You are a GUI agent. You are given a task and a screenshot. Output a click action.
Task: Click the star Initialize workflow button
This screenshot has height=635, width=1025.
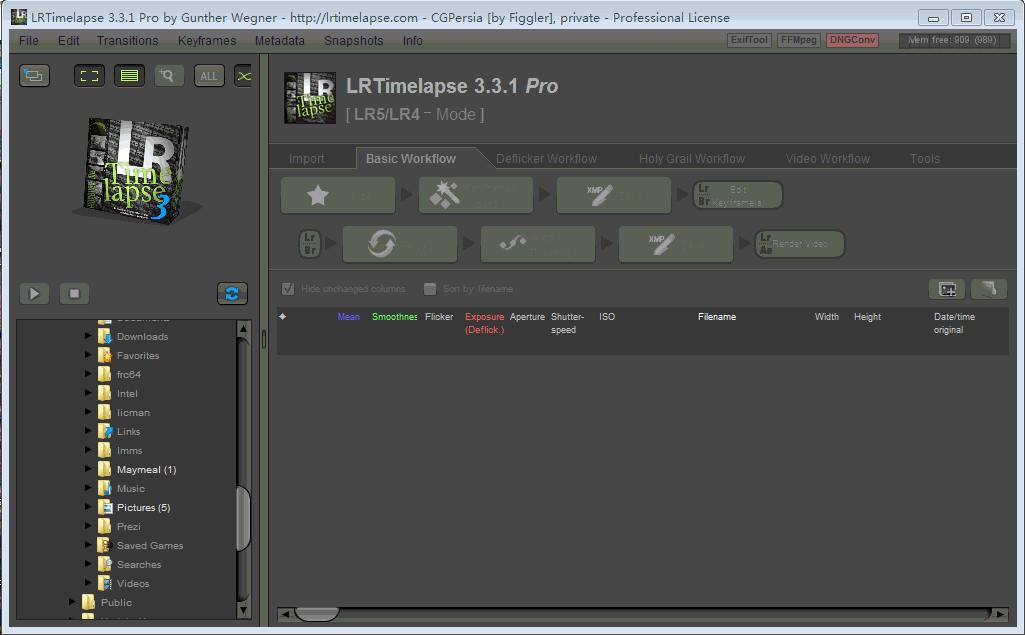(x=338, y=195)
